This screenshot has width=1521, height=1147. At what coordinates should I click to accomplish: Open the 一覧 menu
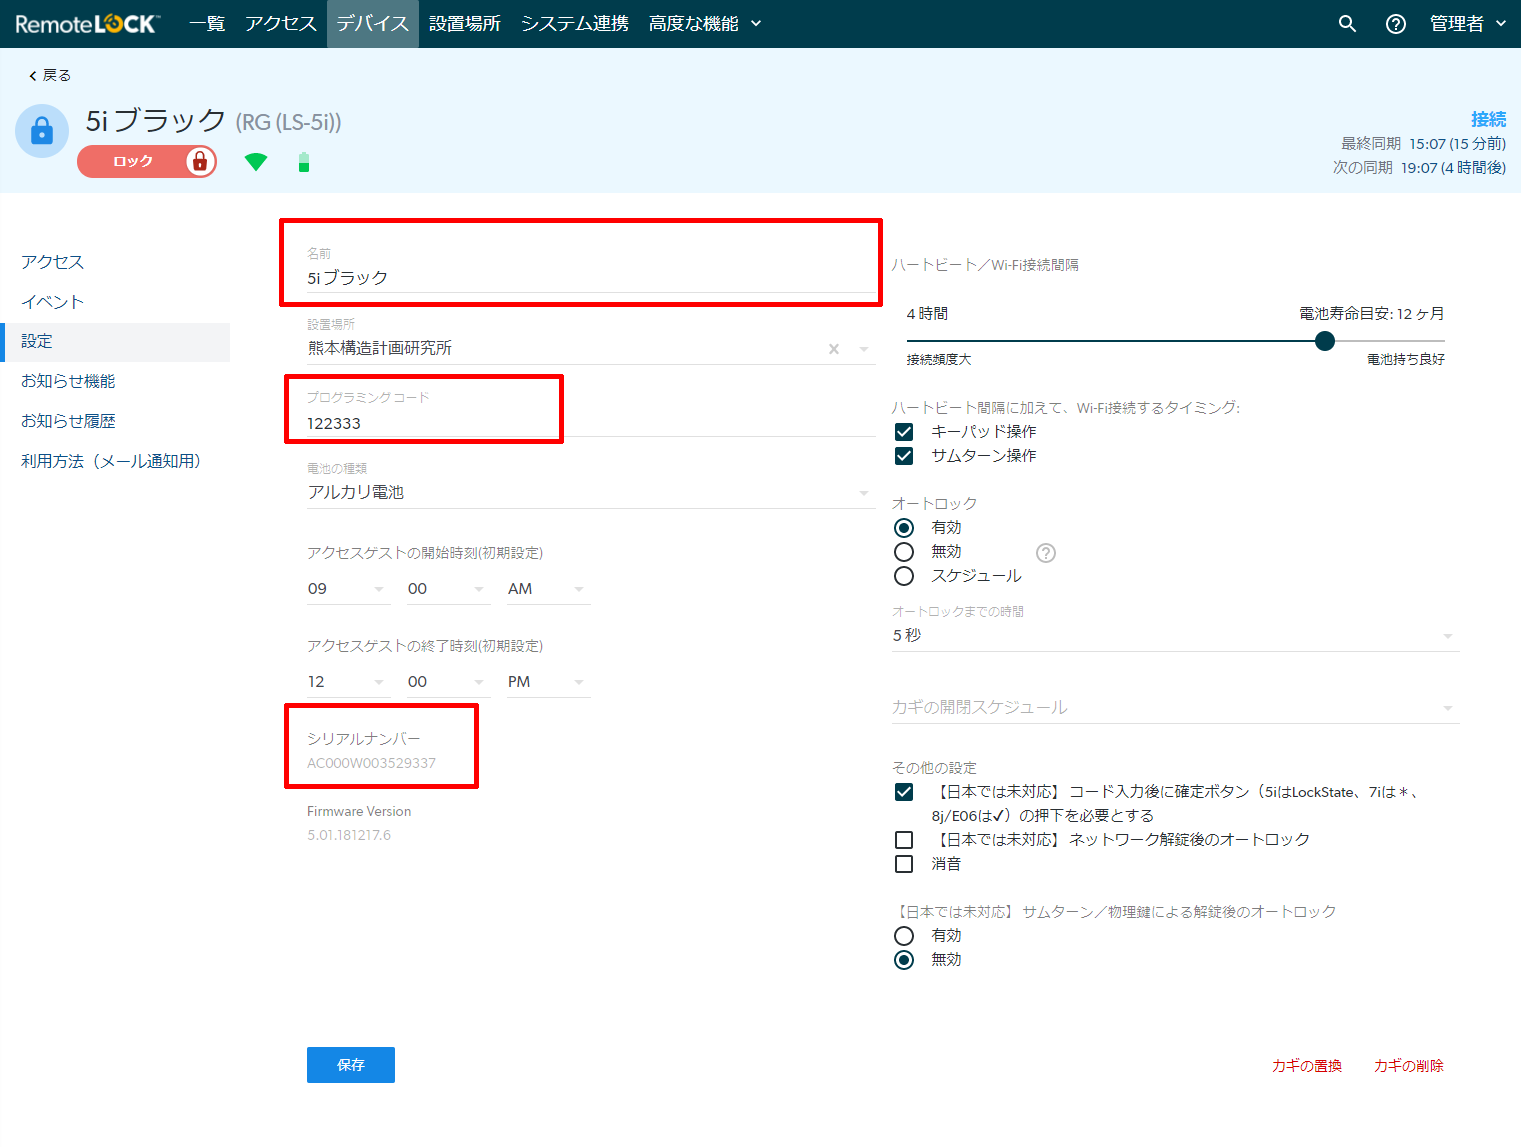pyautogui.click(x=207, y=24)
